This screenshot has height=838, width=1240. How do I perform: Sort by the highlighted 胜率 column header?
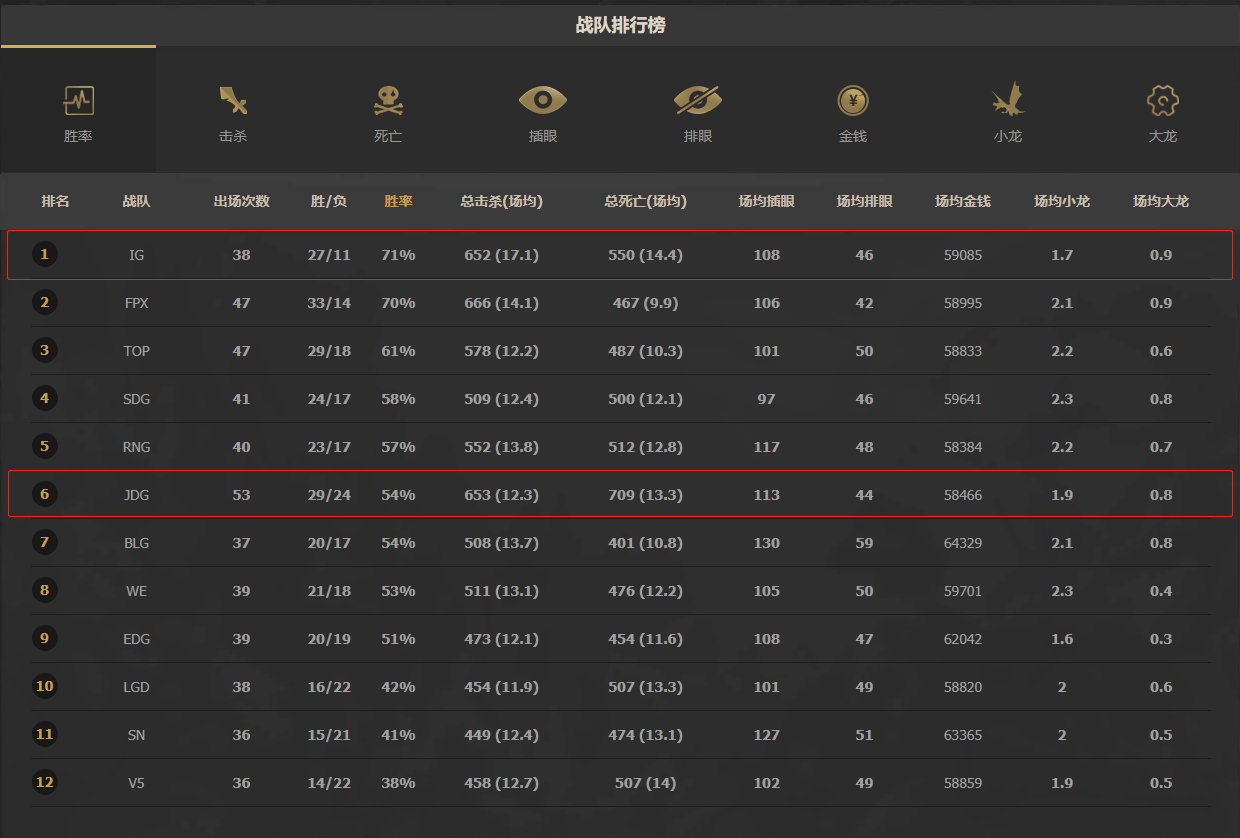398,201
